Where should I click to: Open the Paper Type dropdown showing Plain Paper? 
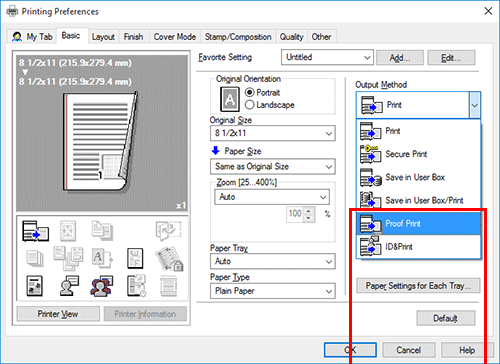click(x=273, y=291)
